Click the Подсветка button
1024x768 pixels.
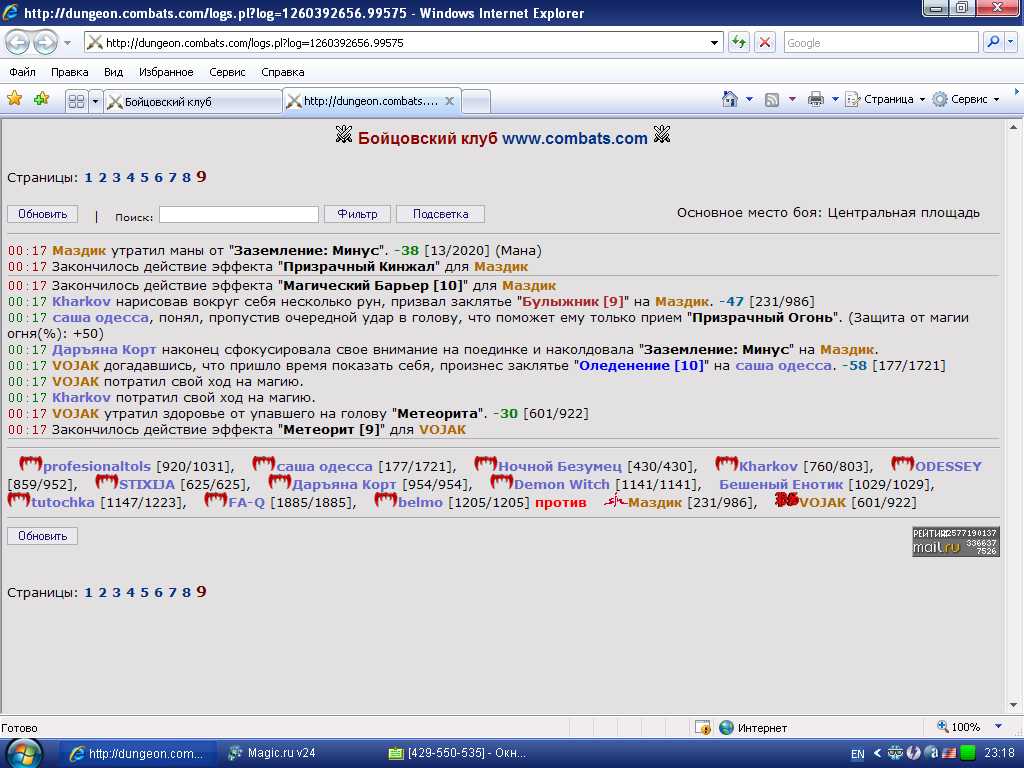click(x=441, y=214)
